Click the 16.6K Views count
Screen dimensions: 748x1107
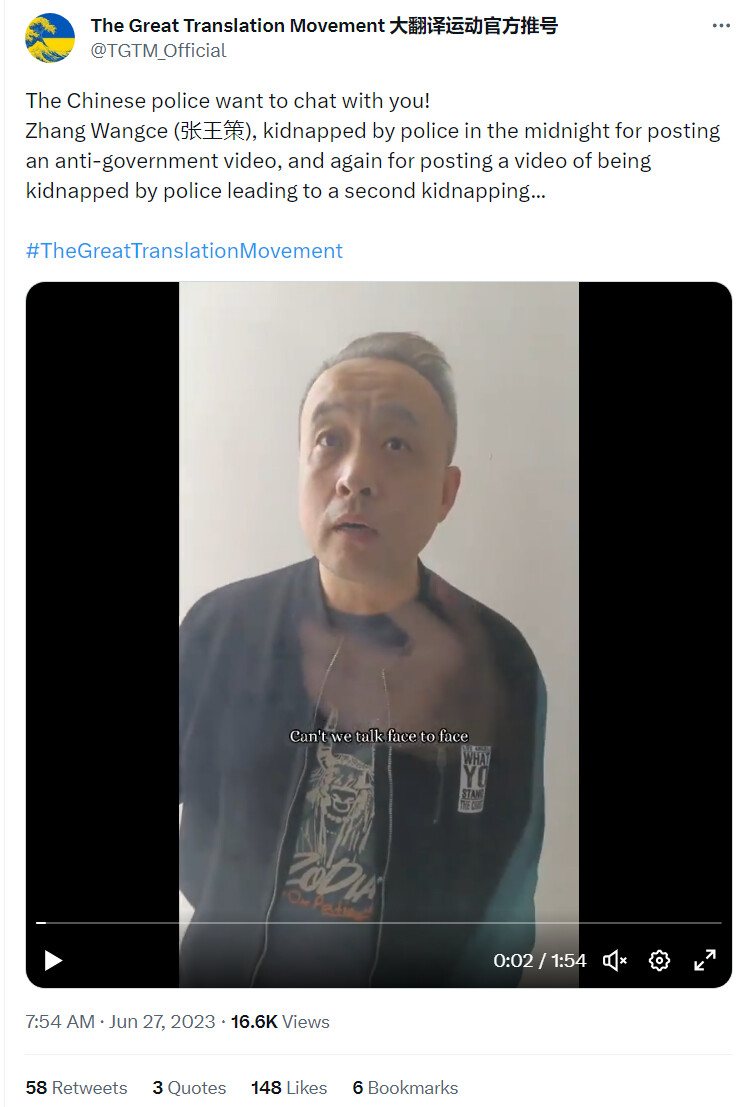pyautogui.click(x=280, y=1022)
